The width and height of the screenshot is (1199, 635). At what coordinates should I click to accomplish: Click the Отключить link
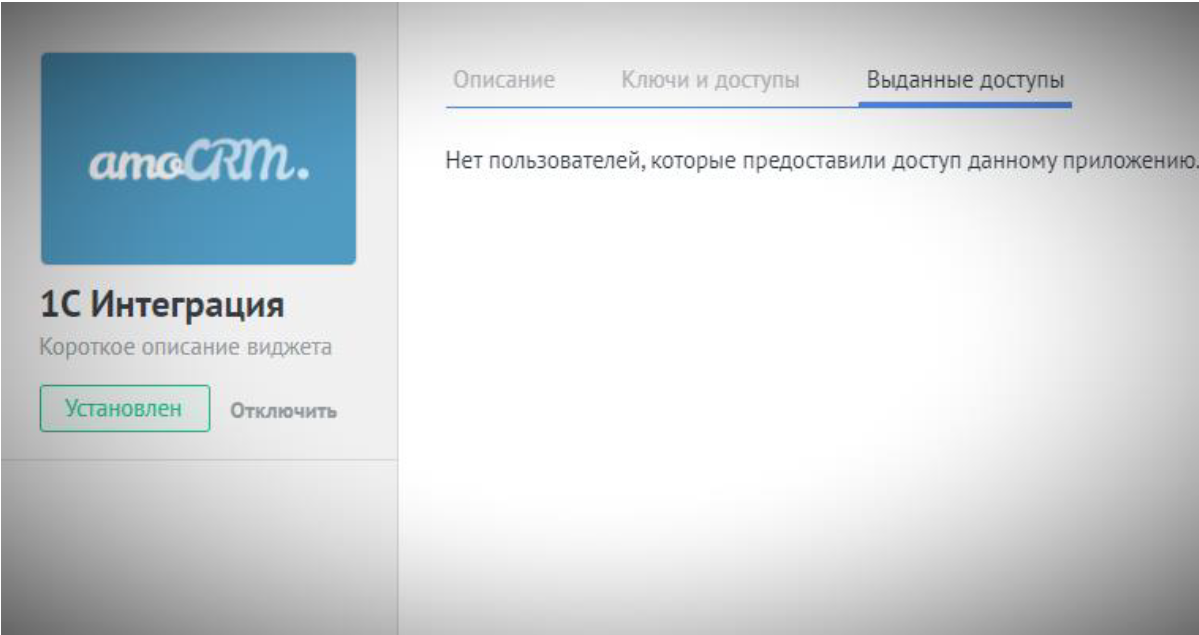(284, 411)
